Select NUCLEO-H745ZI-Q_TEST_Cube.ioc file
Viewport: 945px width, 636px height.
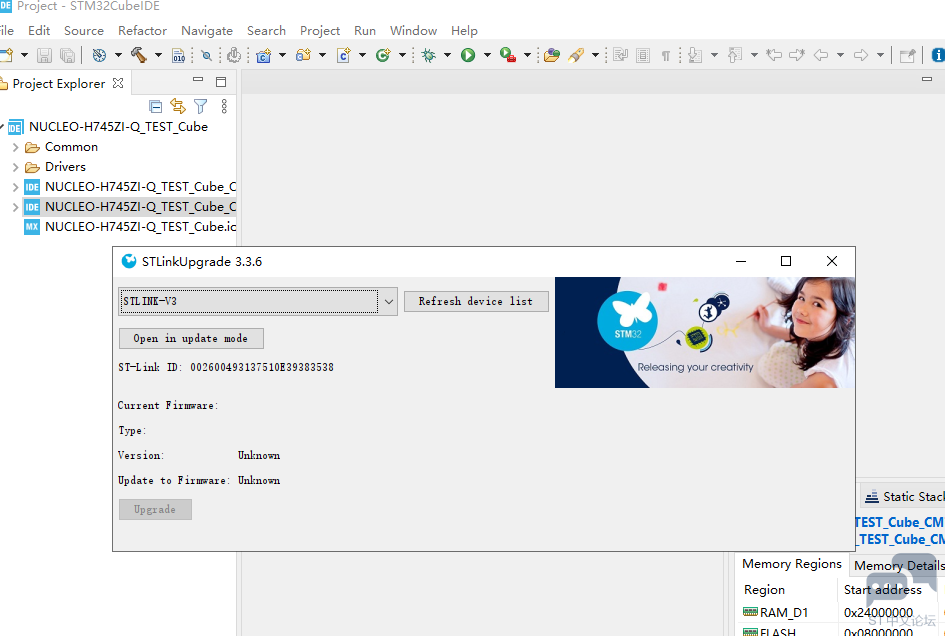point(140,227)
